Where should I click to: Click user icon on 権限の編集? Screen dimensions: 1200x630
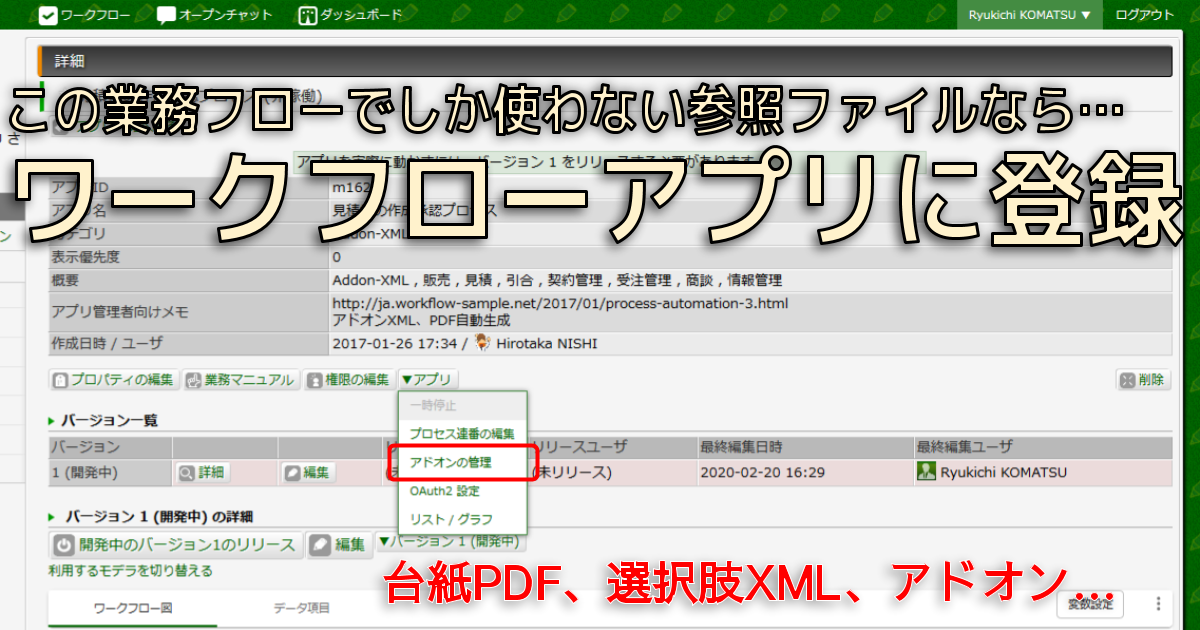(x=315, y=380)
